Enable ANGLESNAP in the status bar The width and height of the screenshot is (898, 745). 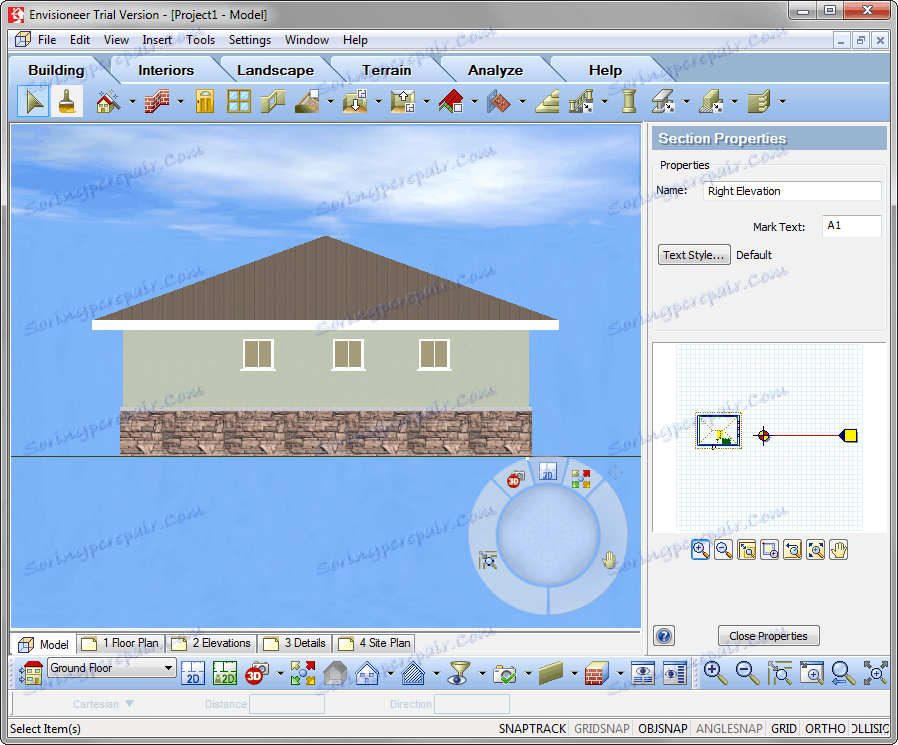point(729,729)
